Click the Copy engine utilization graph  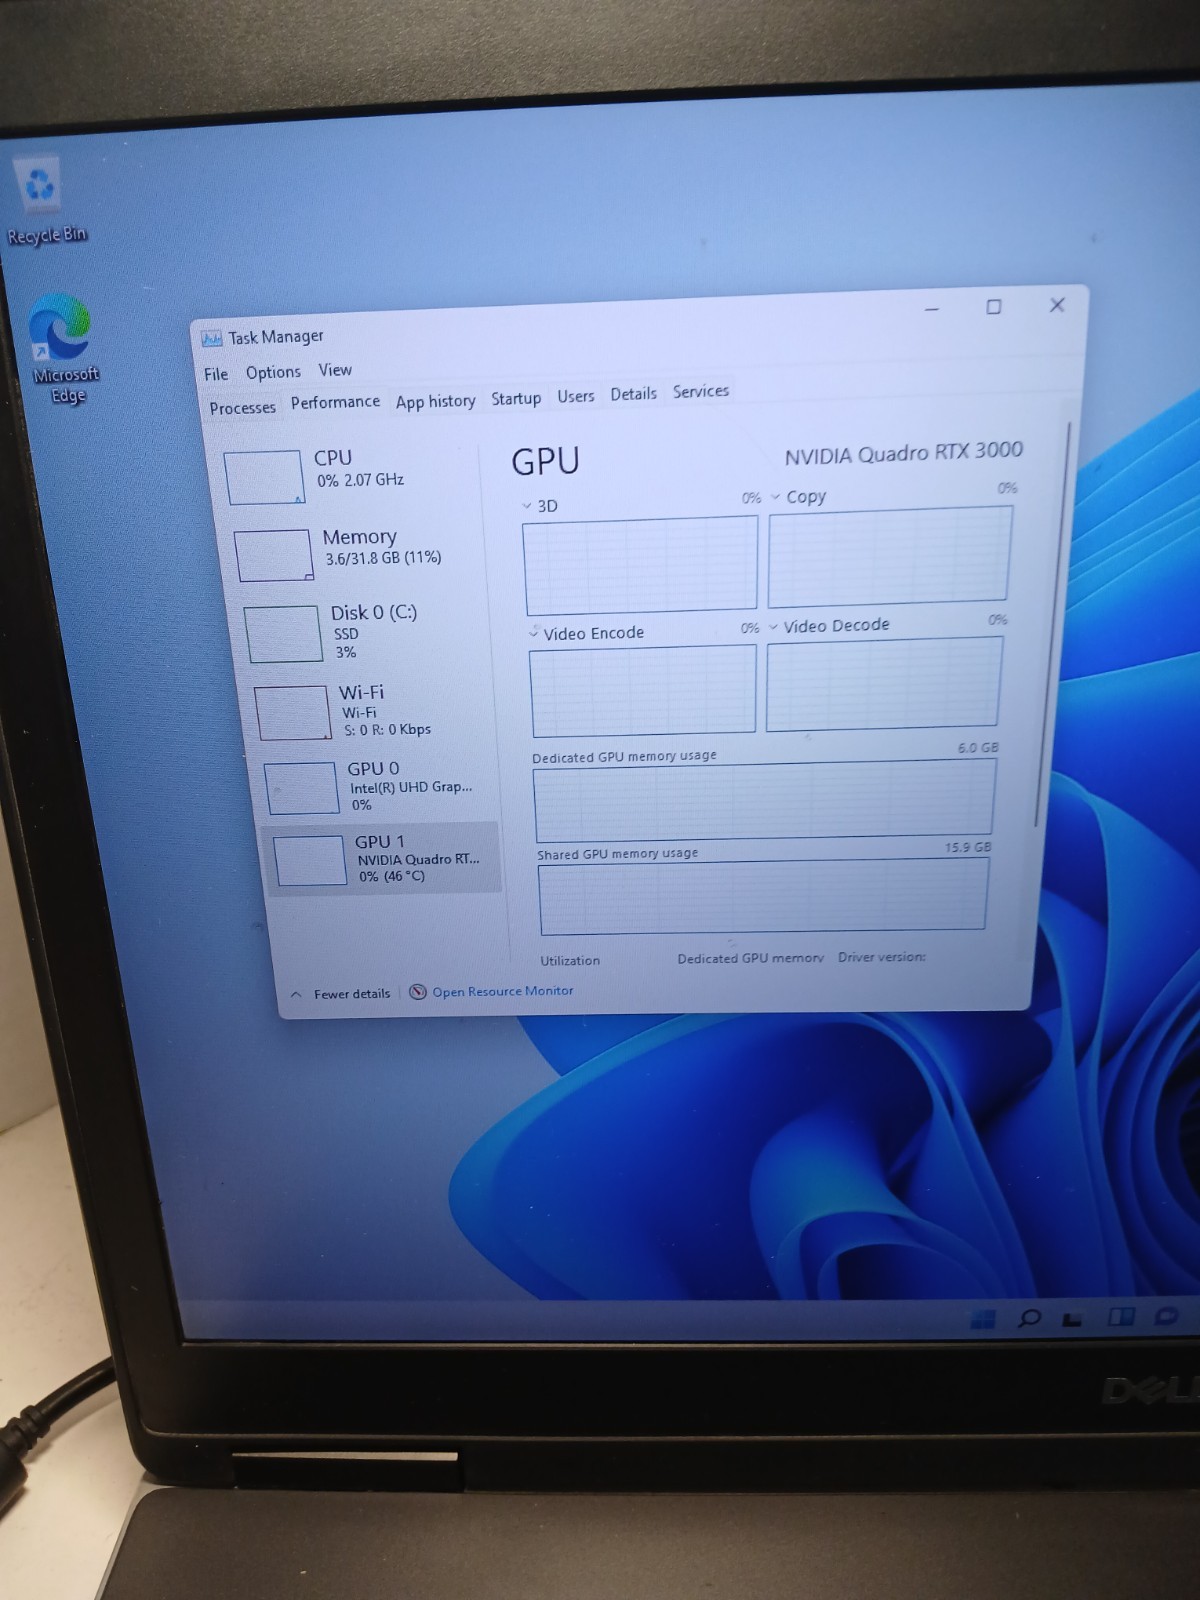click(890, 556)
